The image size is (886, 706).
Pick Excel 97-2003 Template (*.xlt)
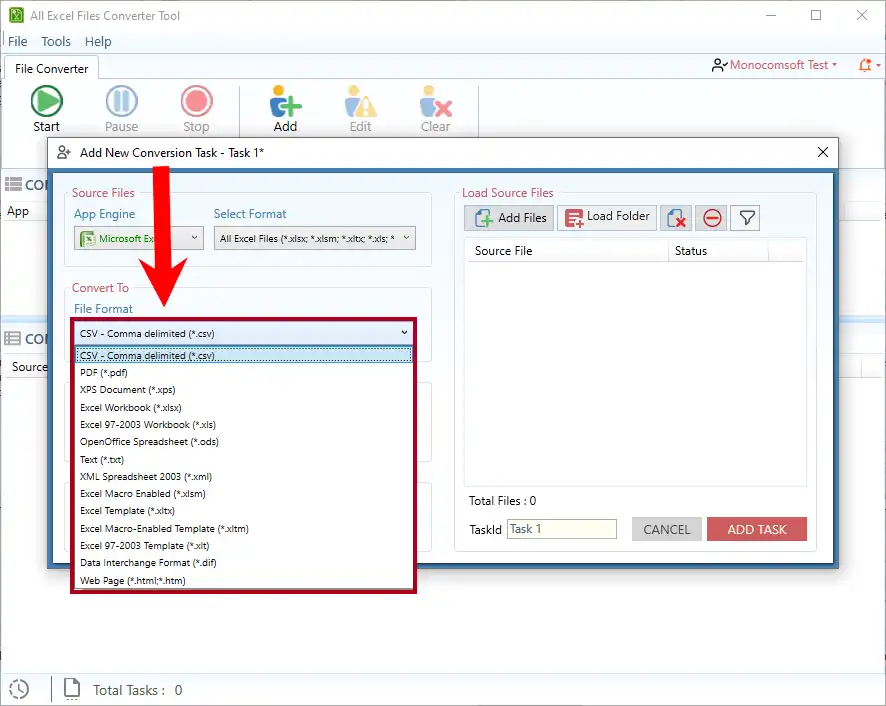click(244, 545)
